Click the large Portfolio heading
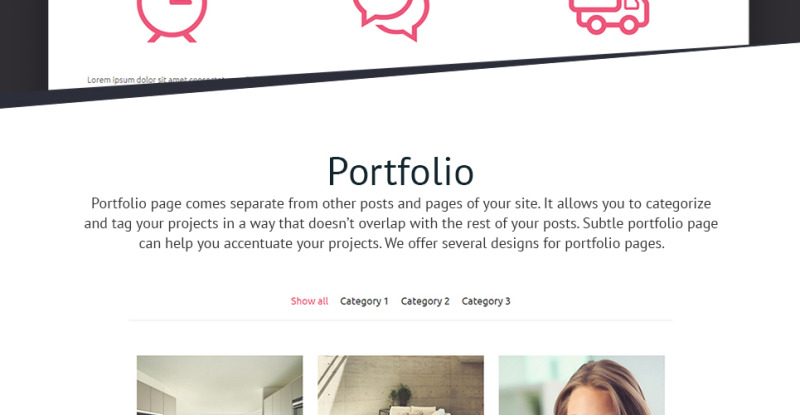 coord(401,172)
